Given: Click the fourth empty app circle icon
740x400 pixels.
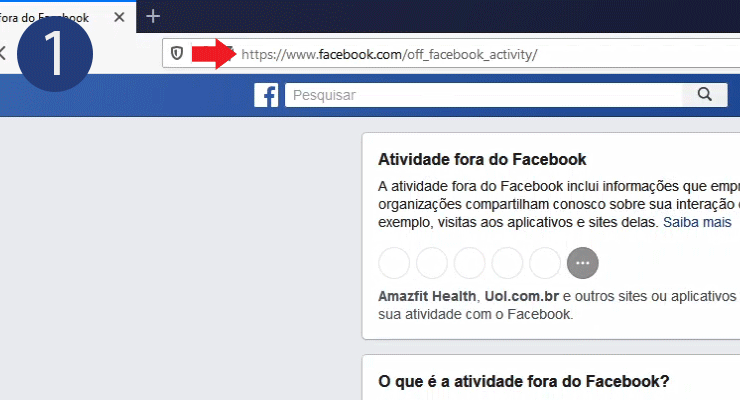Looking at the screenshot, I should (507, 263).
